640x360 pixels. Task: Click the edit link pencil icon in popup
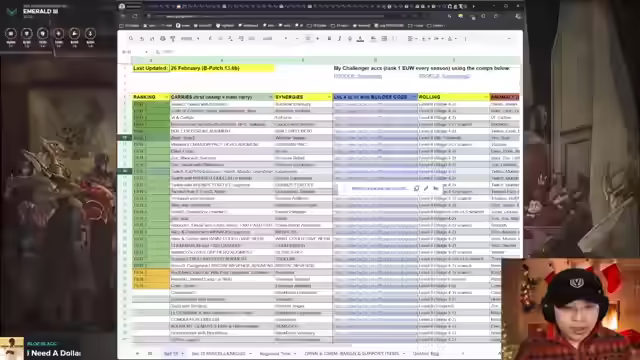426,188
